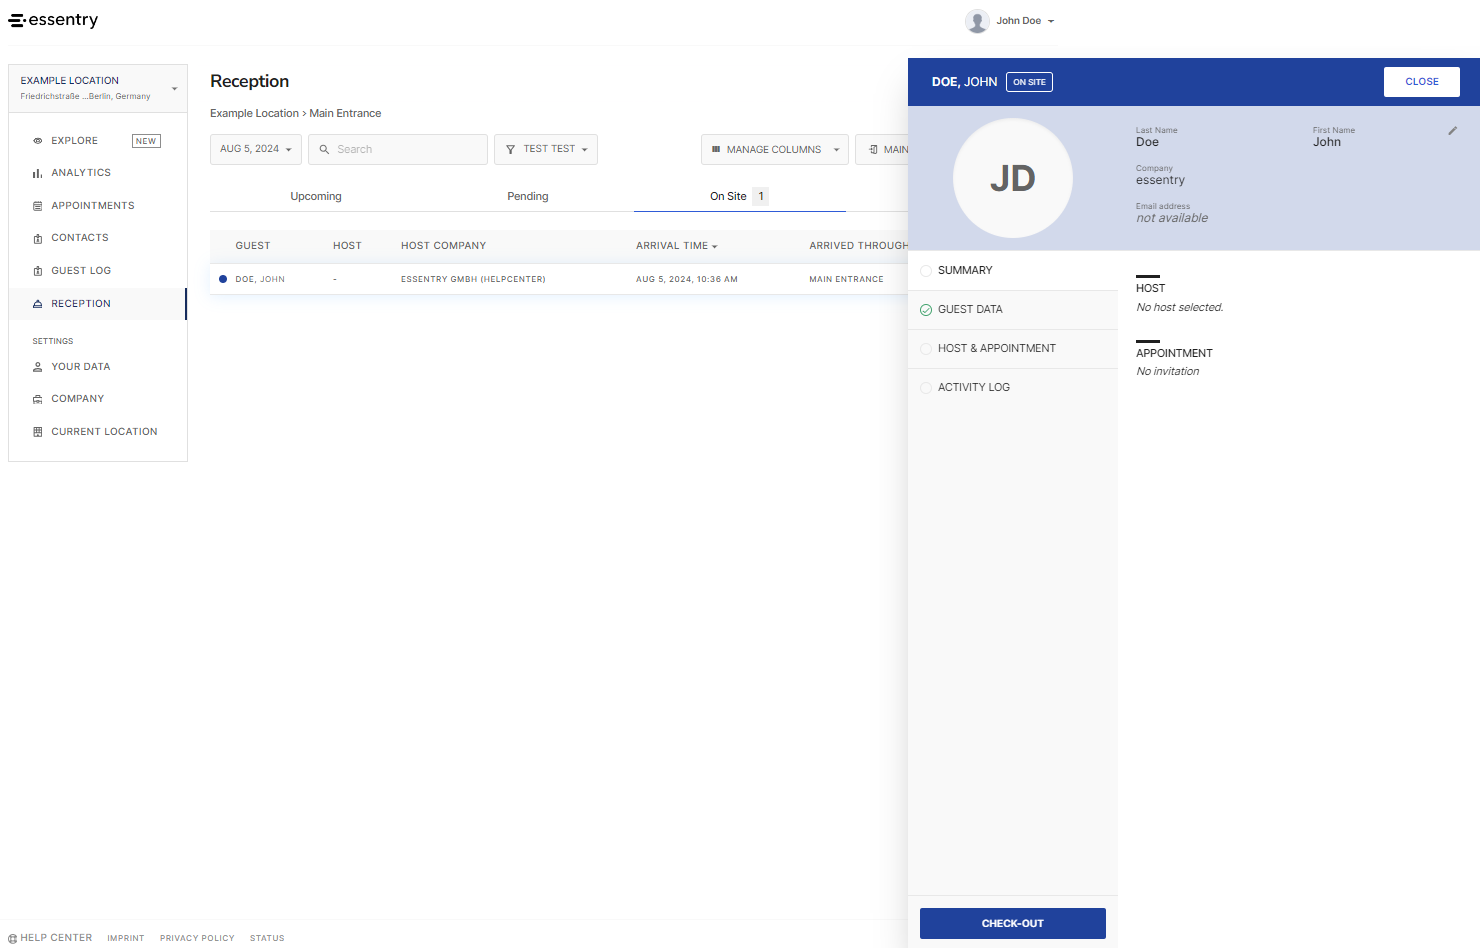Click the JD initials avatar
This screenshot has height=948, width=1480.
(x=1013, y=178)
